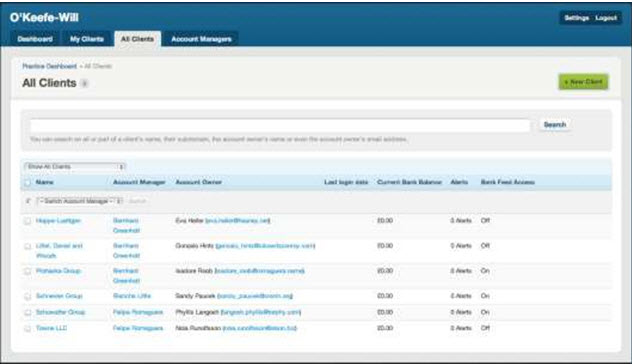Check the Schowalter Group row checkbox

click(x=27, y=312)
